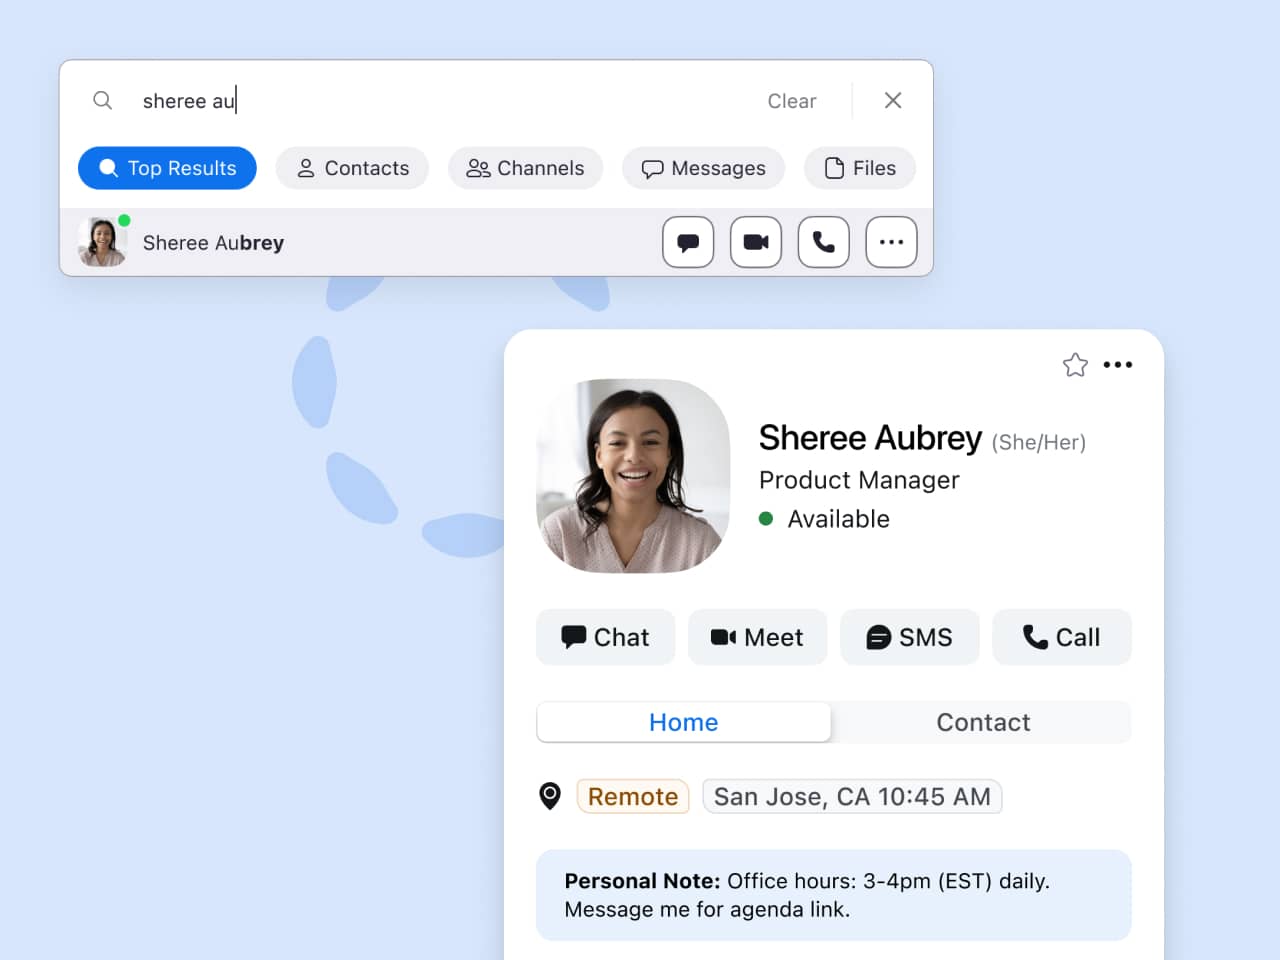Click the phone icon in search result
This screenshot has width=1280, height=960.
point(823,242)
